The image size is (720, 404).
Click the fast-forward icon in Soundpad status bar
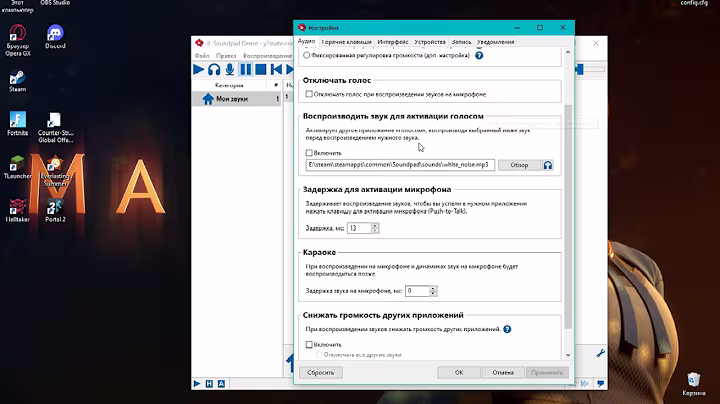(585, 384)
